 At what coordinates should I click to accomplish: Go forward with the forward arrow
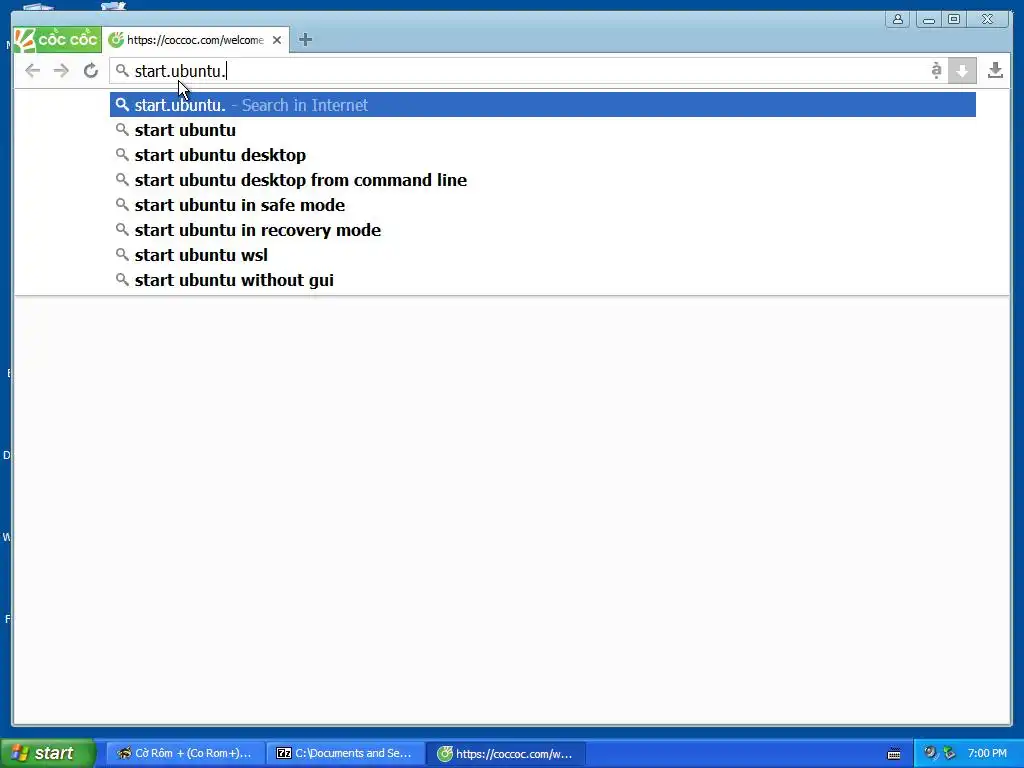[61, 71]
